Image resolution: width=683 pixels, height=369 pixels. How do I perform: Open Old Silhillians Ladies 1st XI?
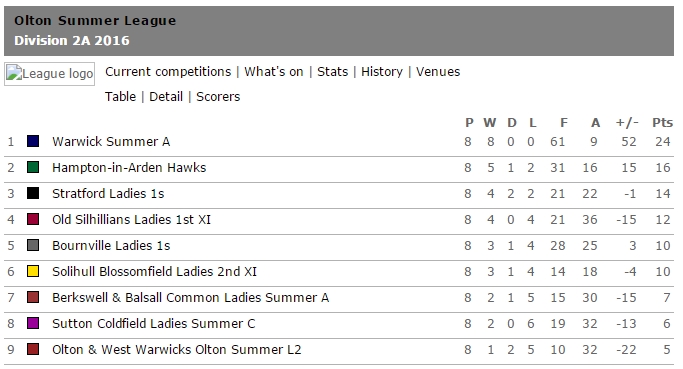pyautogui.click(x=132, y=220)
